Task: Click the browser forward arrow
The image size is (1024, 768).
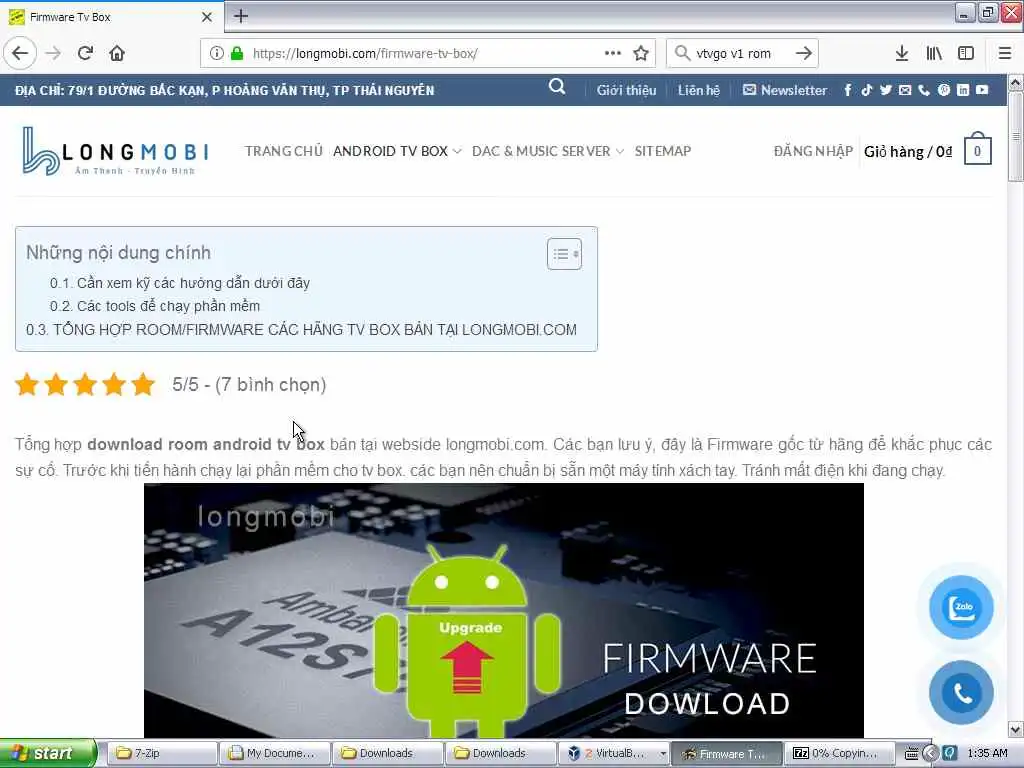Action: click(x=53, y=53)
